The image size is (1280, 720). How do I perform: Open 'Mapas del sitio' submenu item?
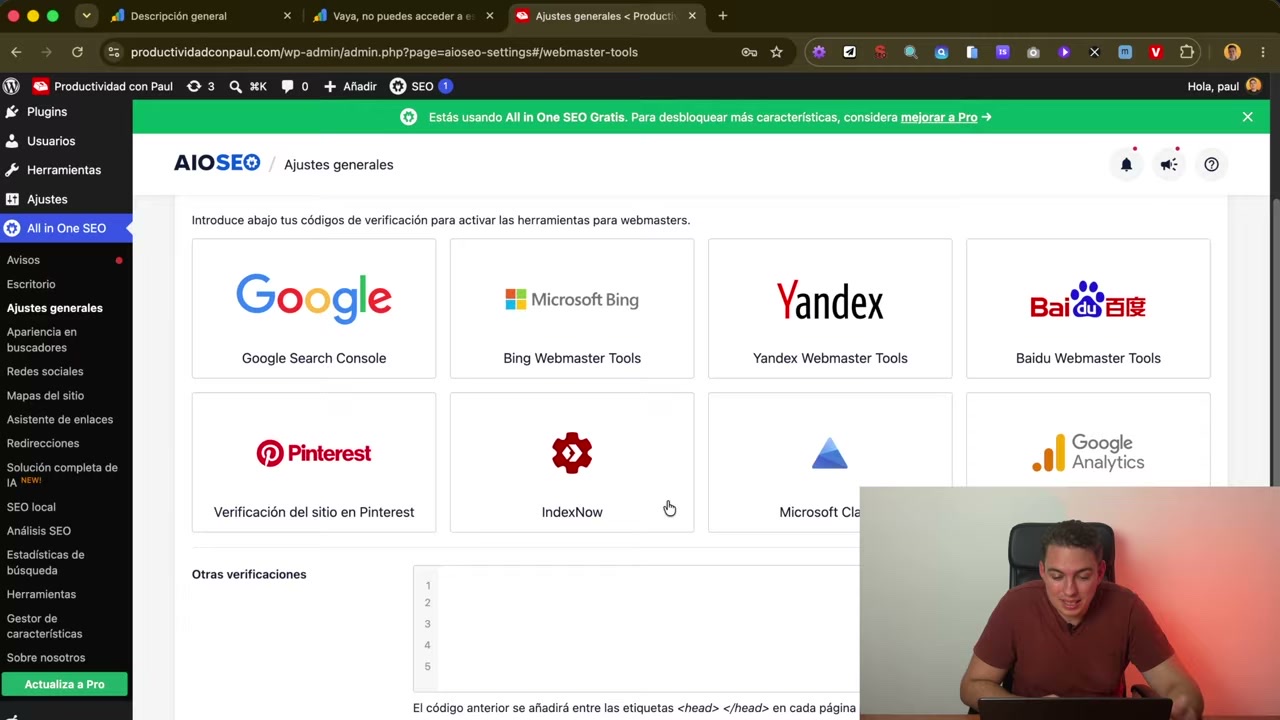tap(45, 396)
